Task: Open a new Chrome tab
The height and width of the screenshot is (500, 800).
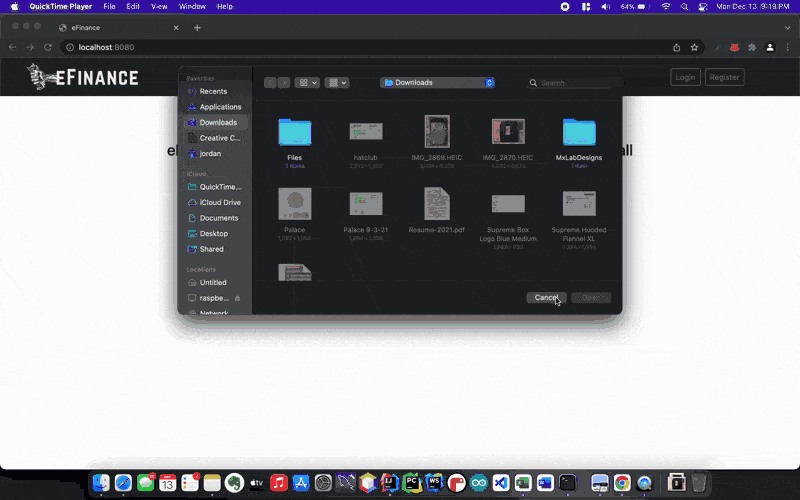Action: pos(197,28)
